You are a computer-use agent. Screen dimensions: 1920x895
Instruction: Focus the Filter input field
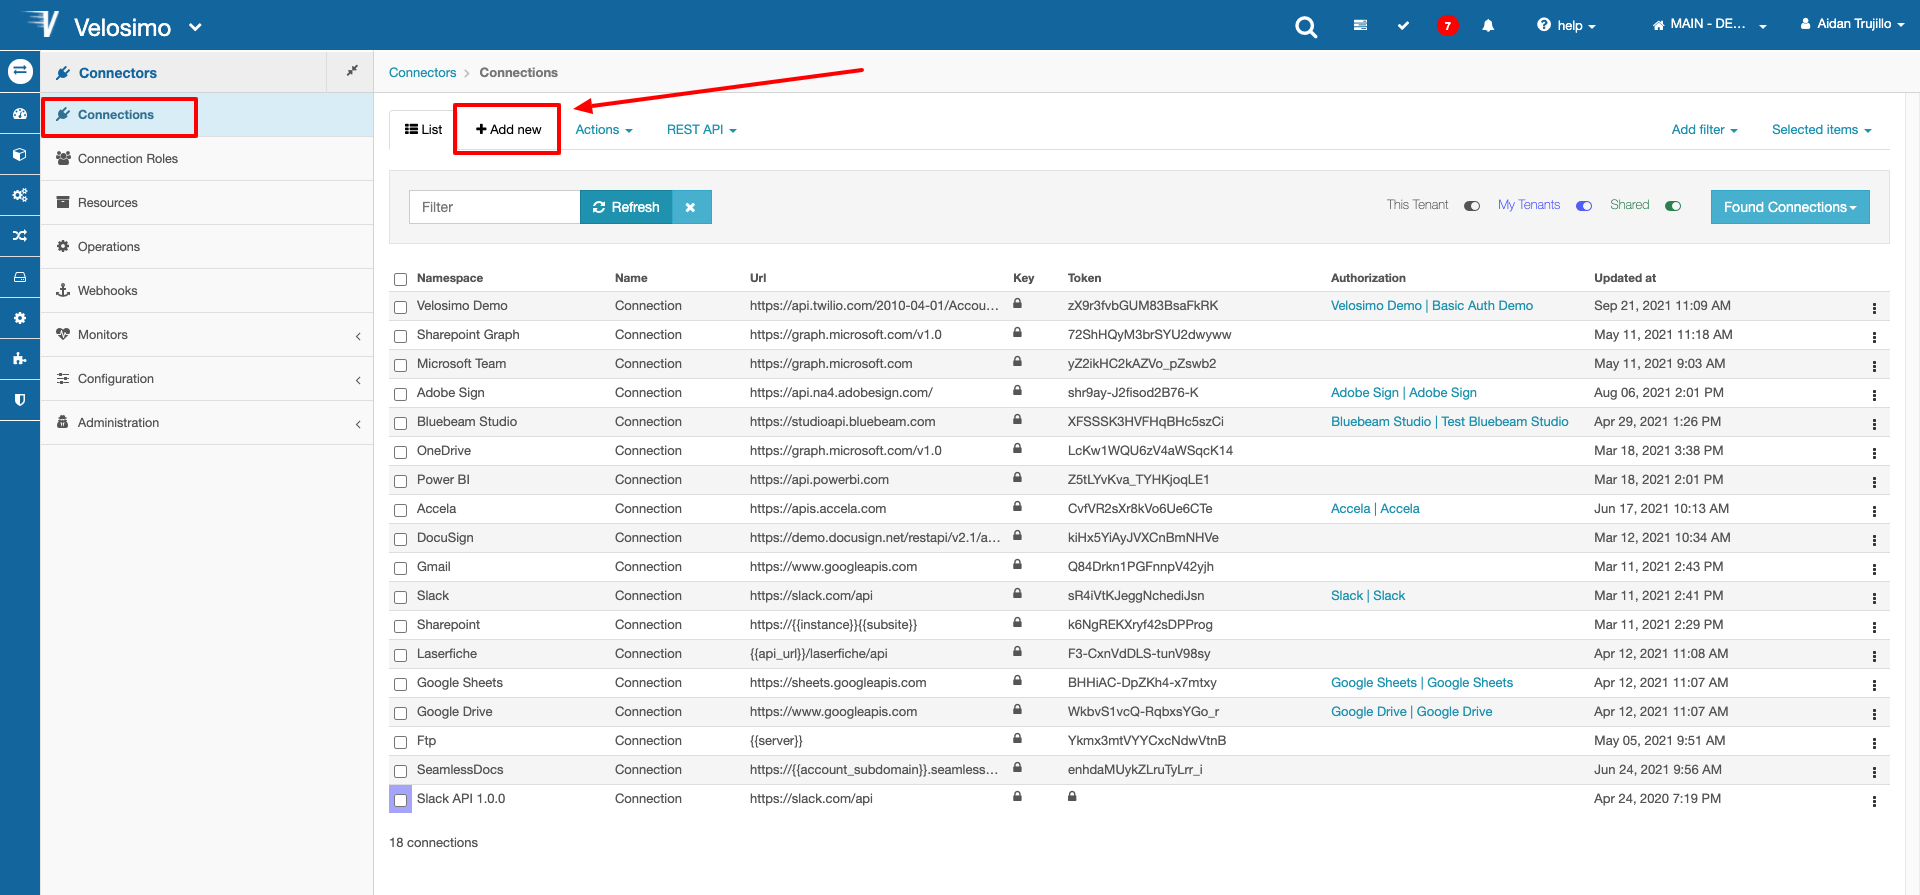point(494,207)
